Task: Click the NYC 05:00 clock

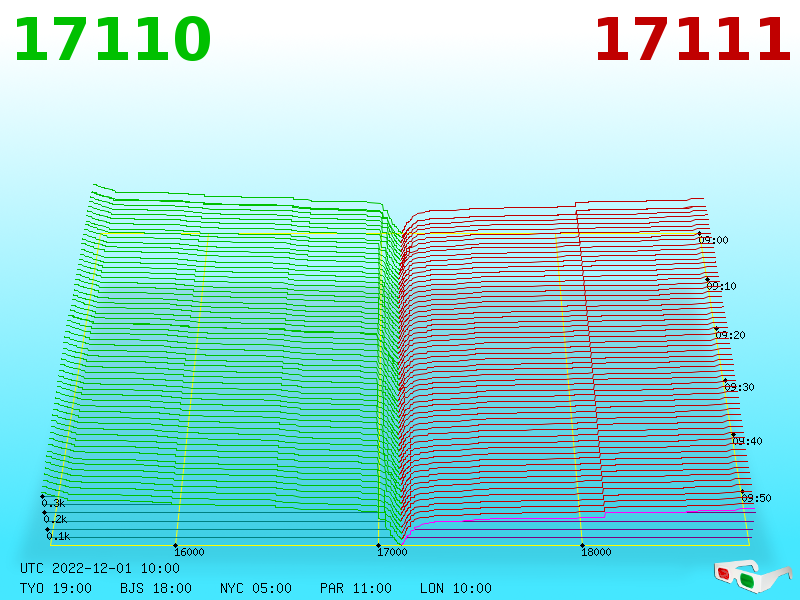Action: click(256, 588)
